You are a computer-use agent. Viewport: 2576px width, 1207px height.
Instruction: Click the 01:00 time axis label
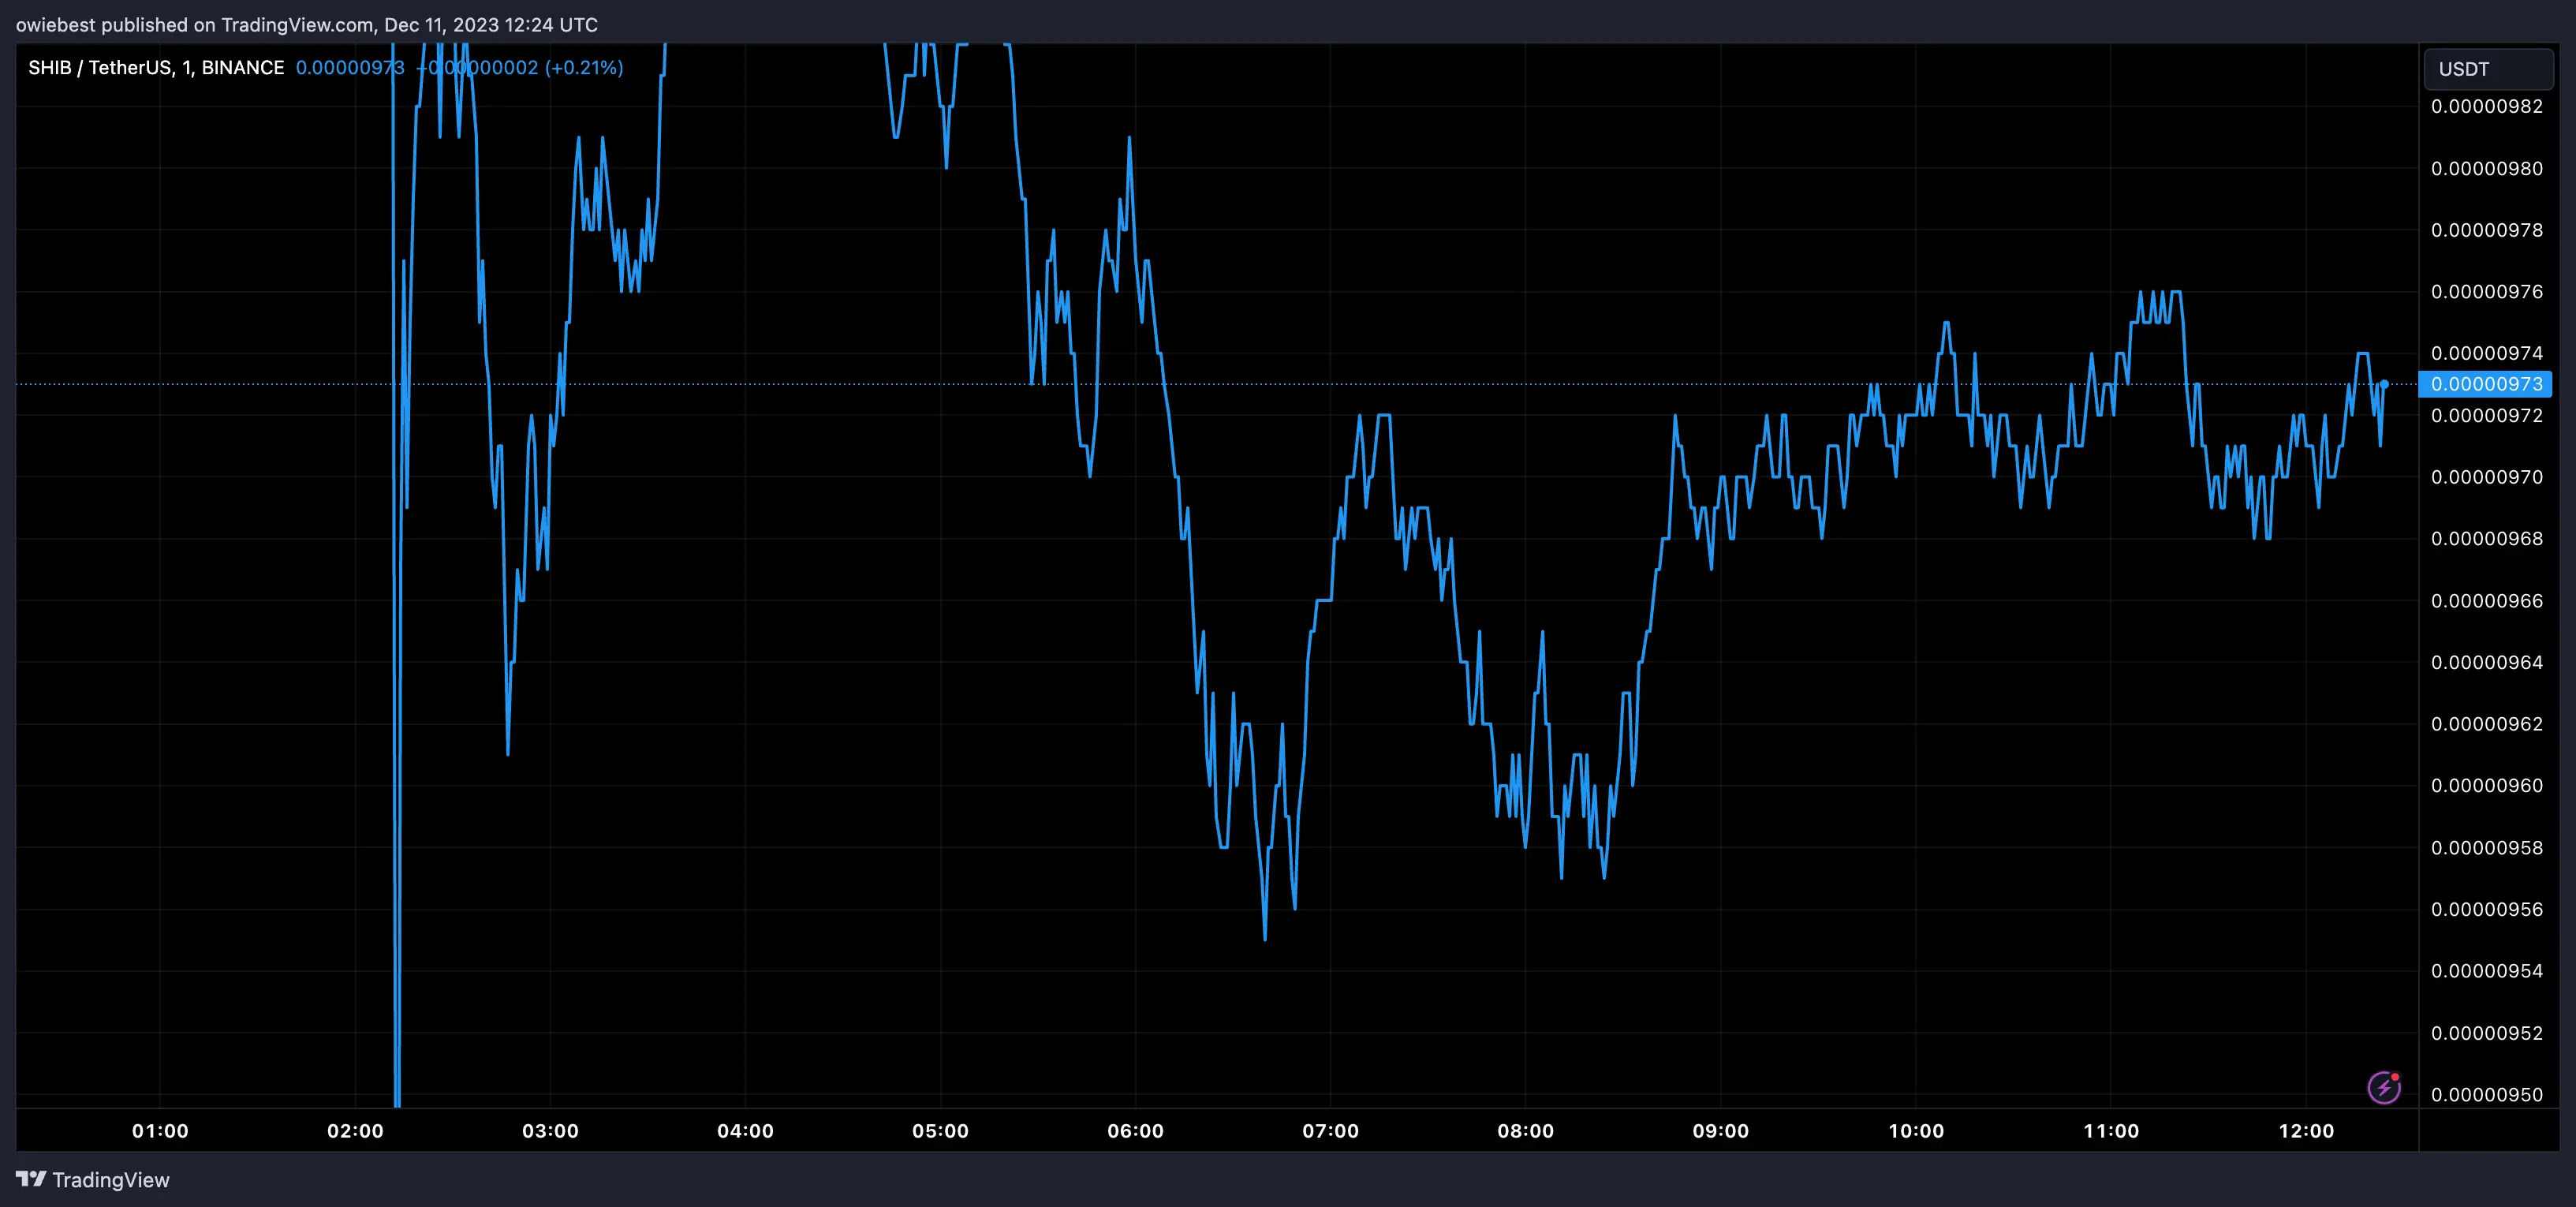[x=160, y=1131]
